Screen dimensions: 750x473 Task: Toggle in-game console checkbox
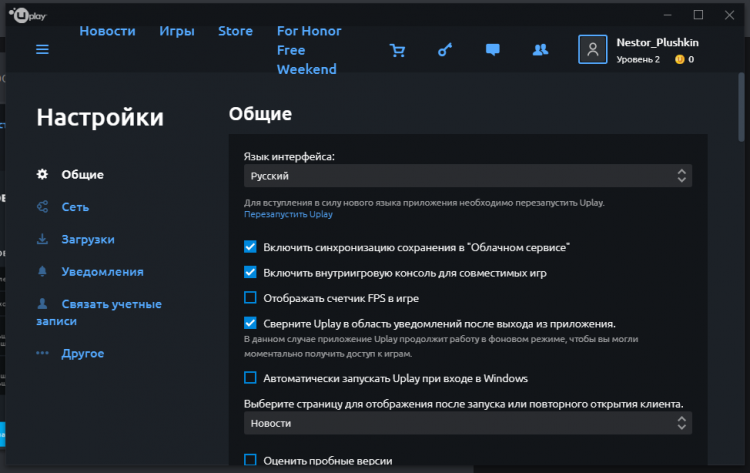(250, 272)
